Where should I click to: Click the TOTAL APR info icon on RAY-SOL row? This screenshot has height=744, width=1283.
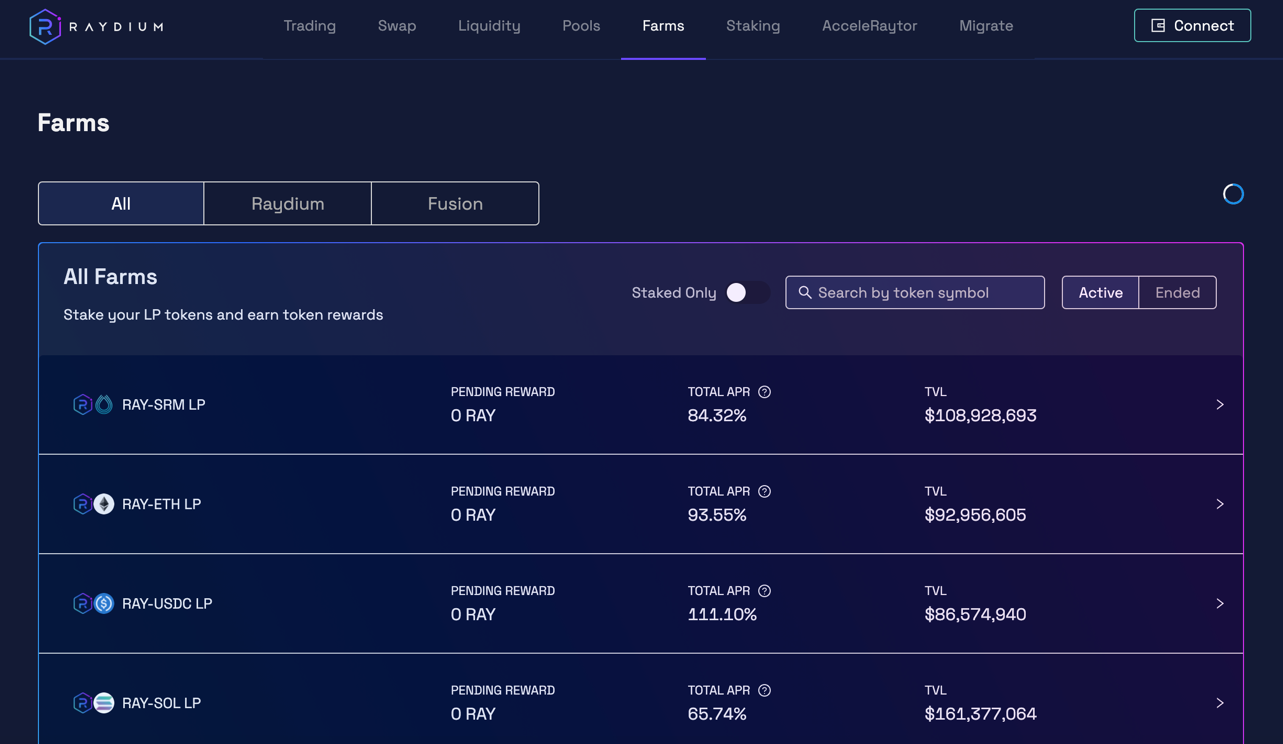point(764,690)
